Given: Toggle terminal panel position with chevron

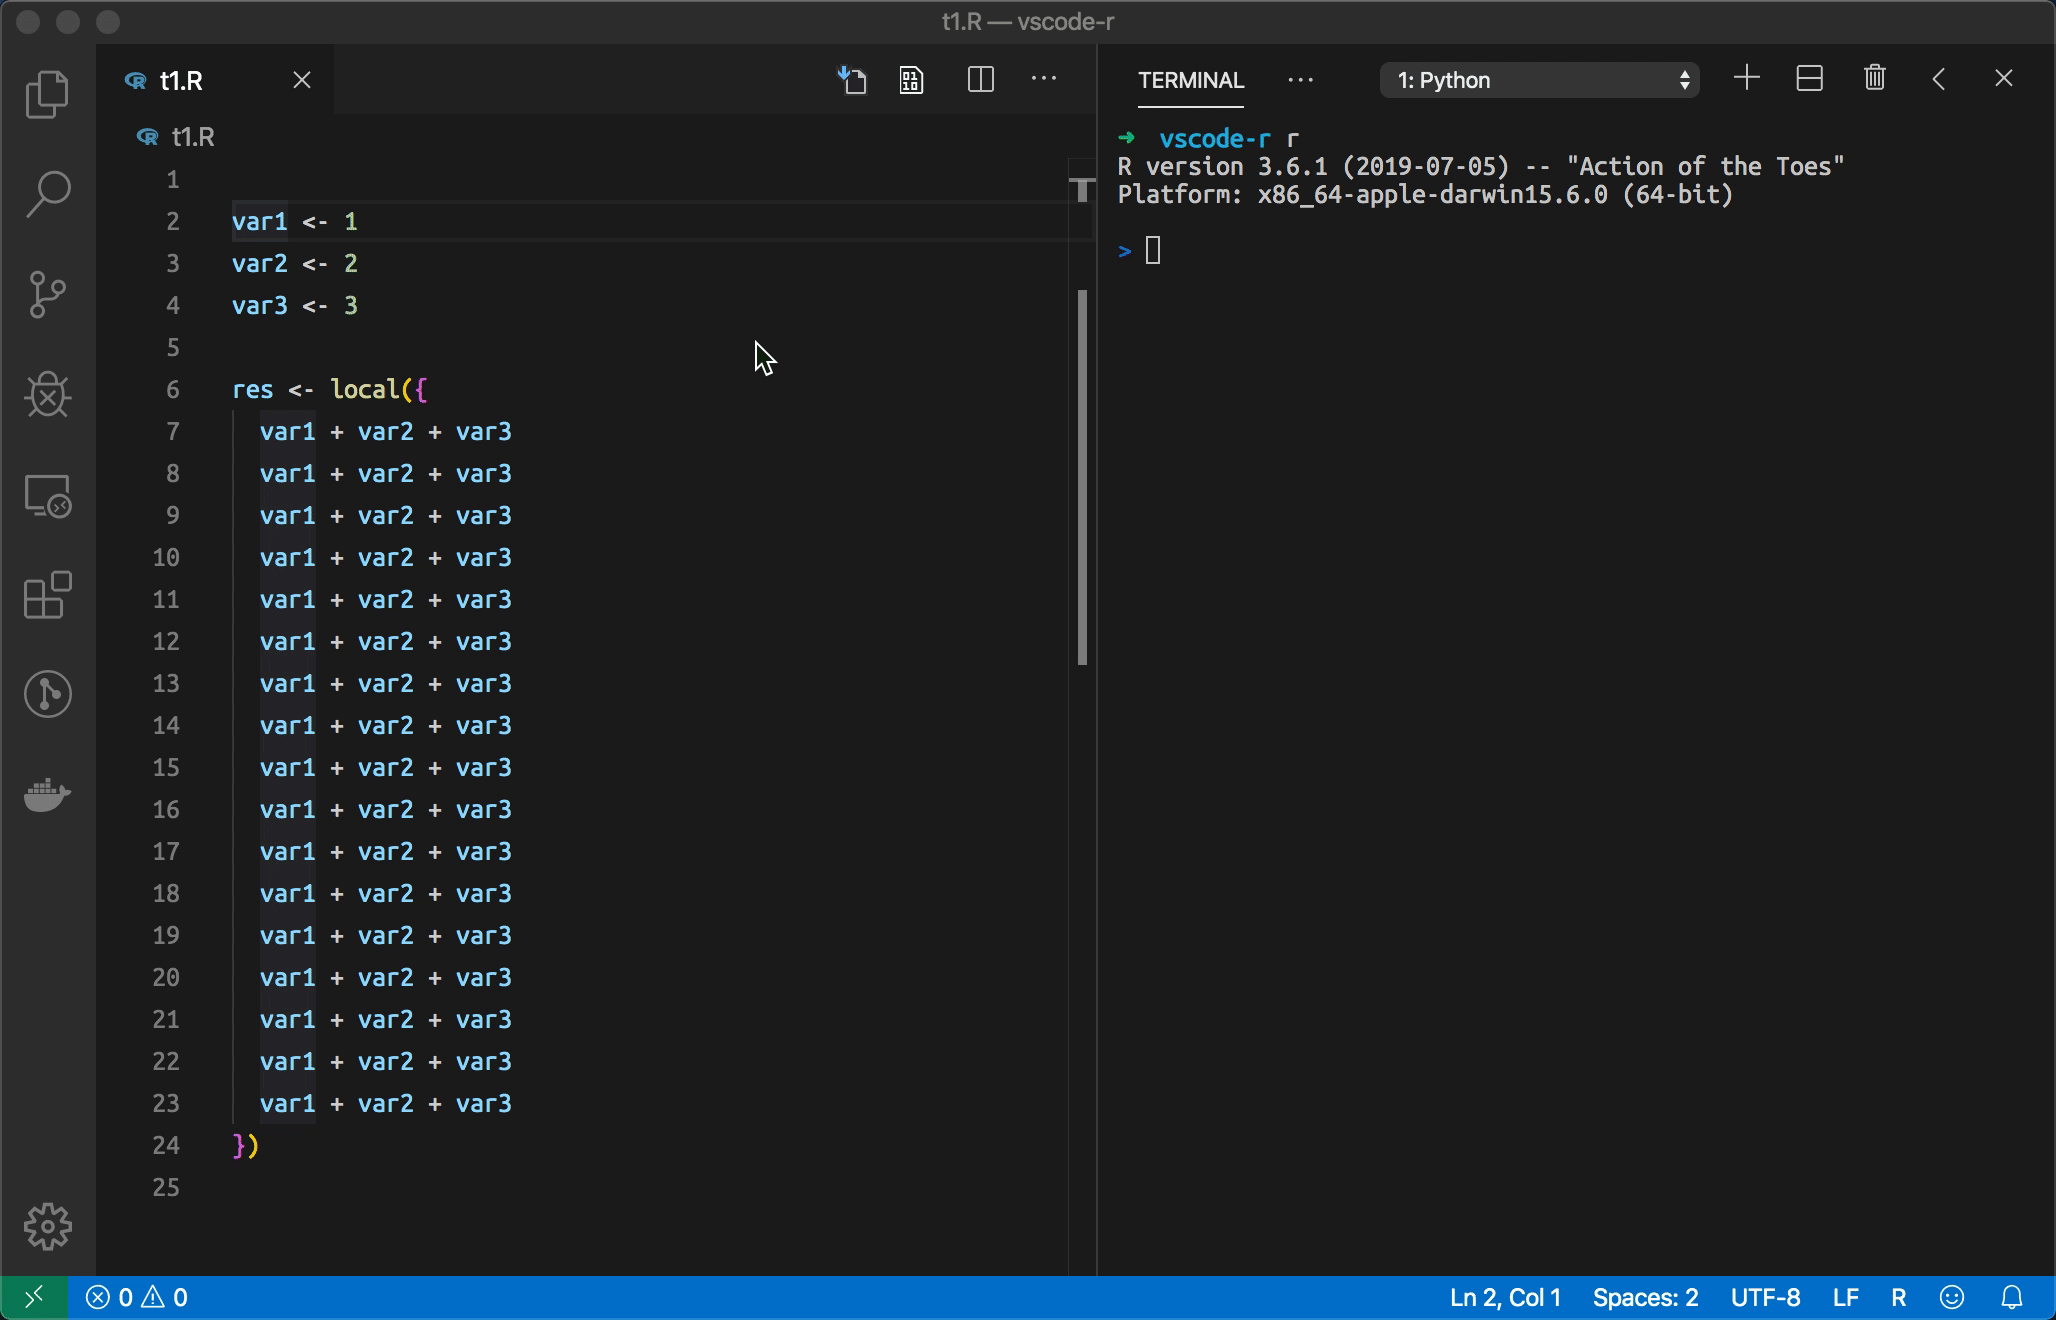Looking at the screenshot, I should click(1939, 79).
